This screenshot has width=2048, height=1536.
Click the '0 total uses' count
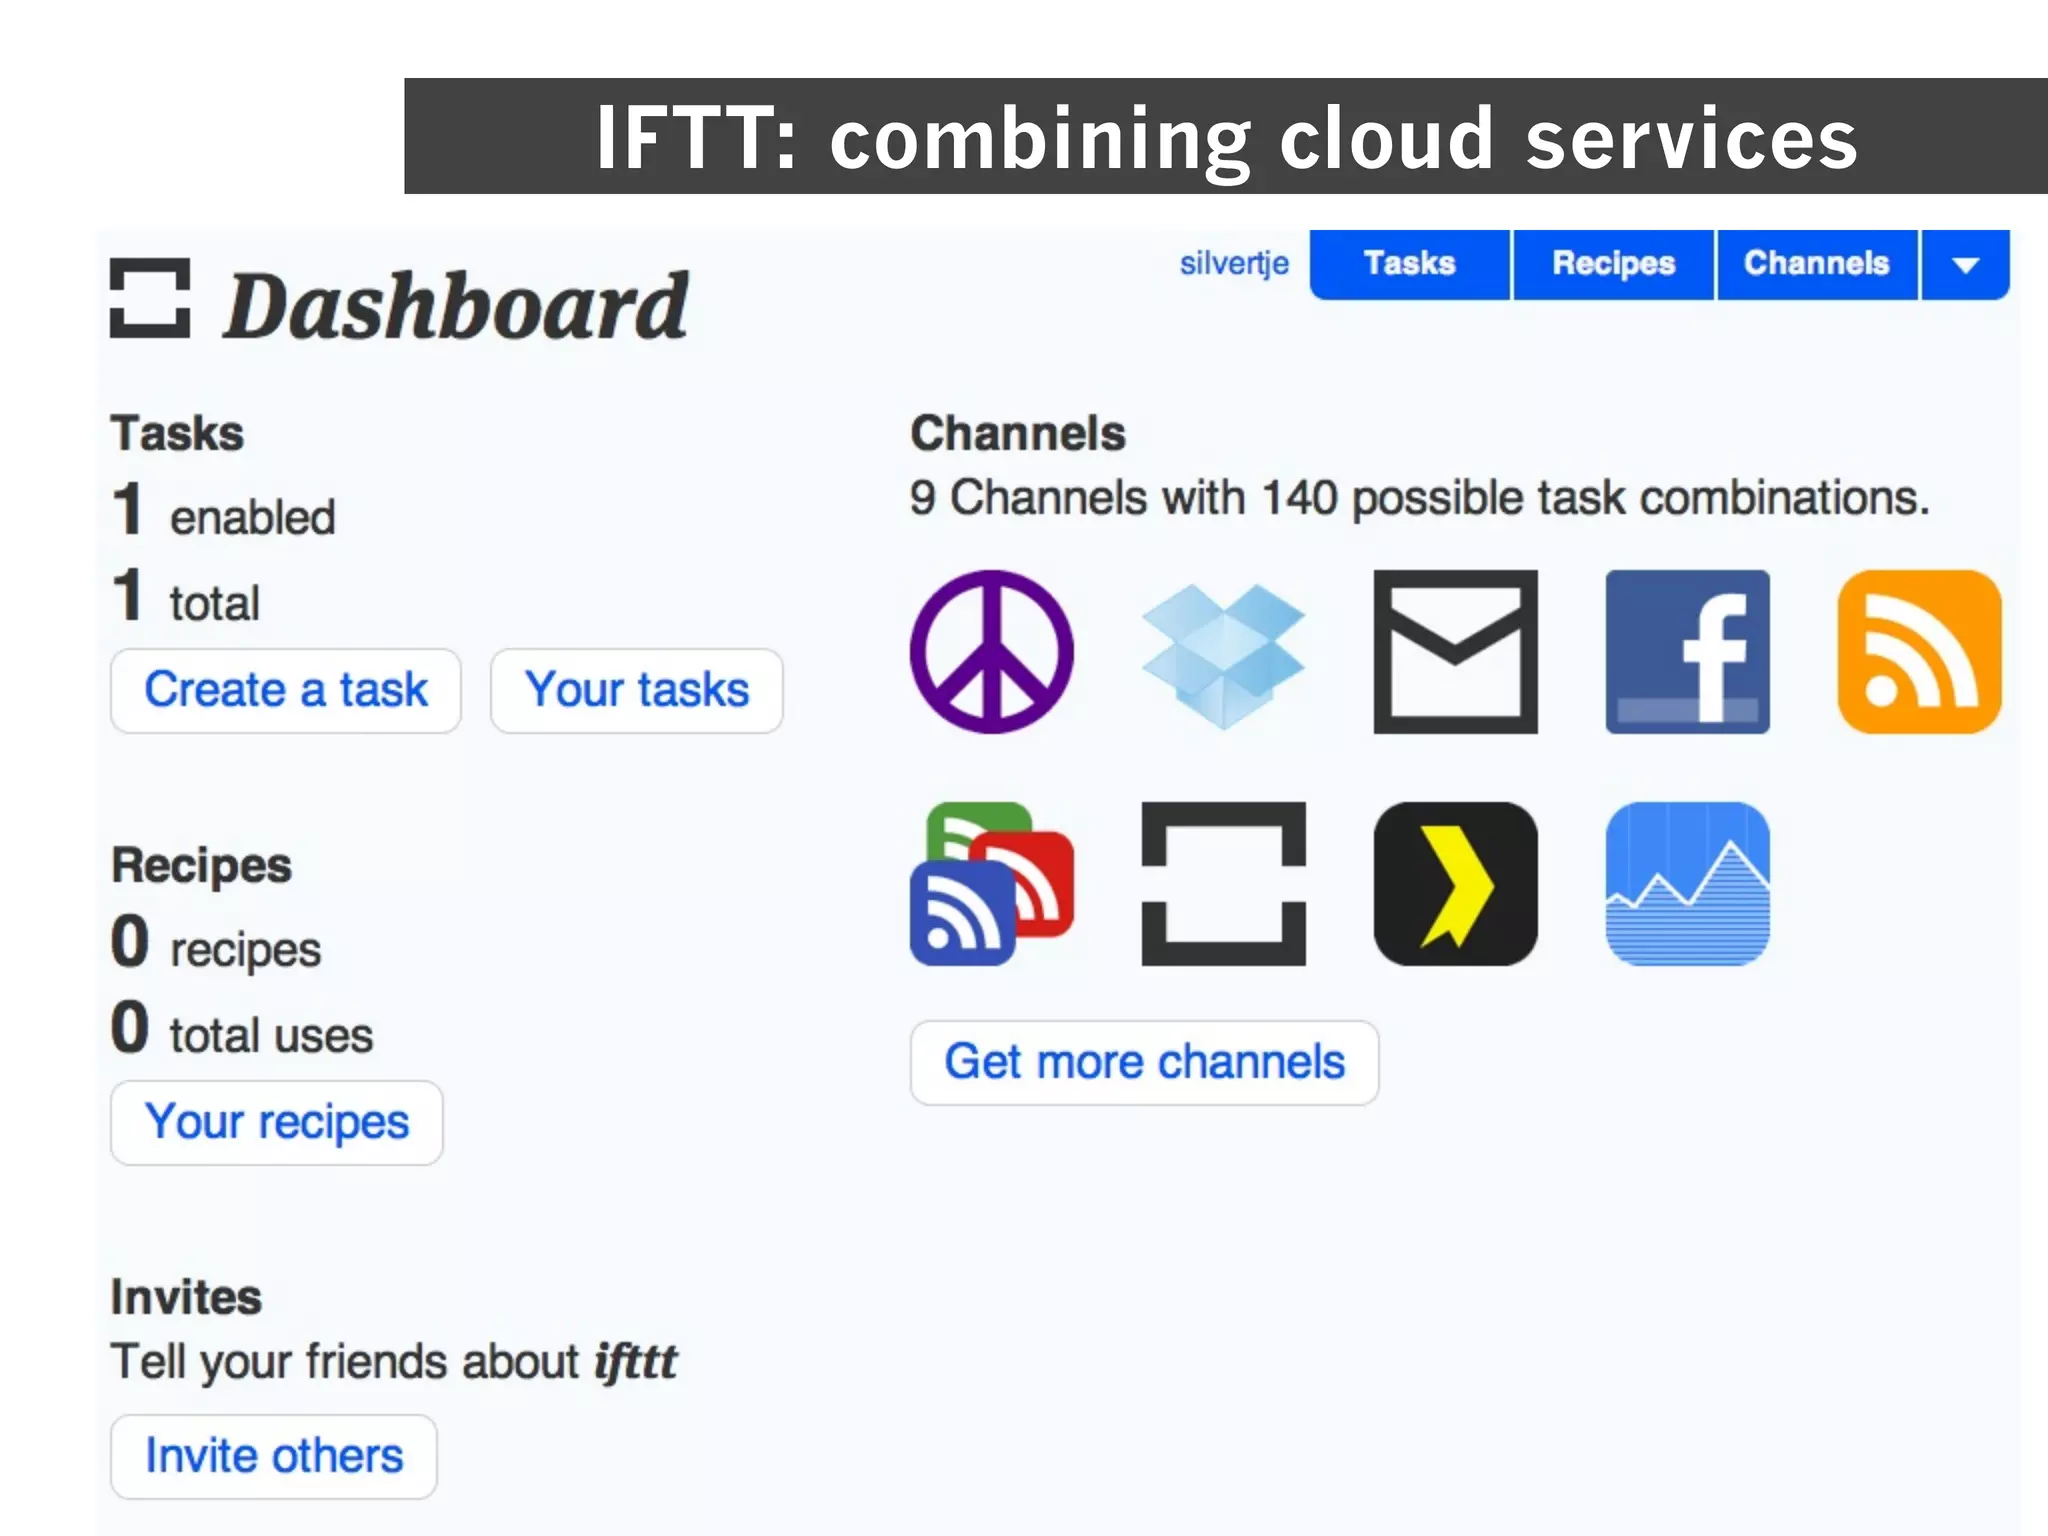click(x=242, y=1029)
